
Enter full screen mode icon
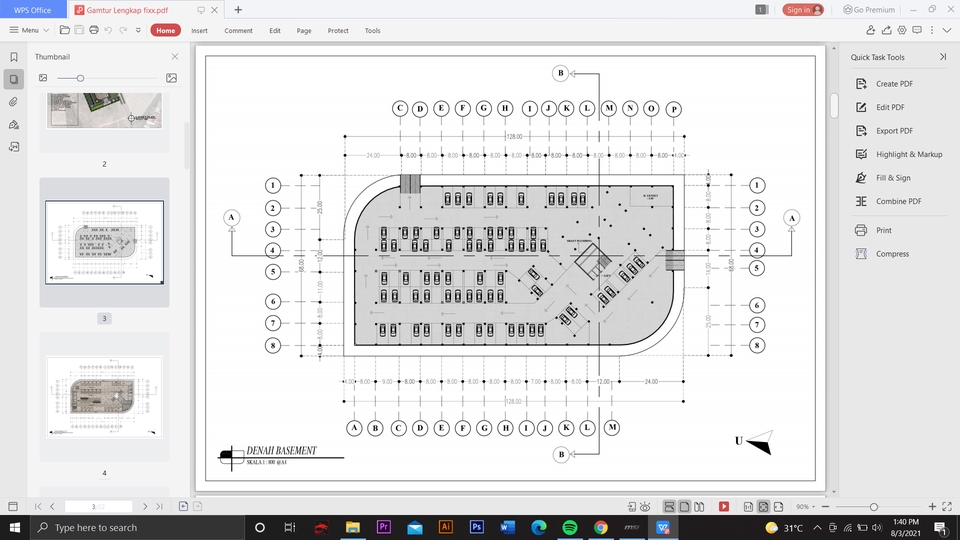[947, 506]
